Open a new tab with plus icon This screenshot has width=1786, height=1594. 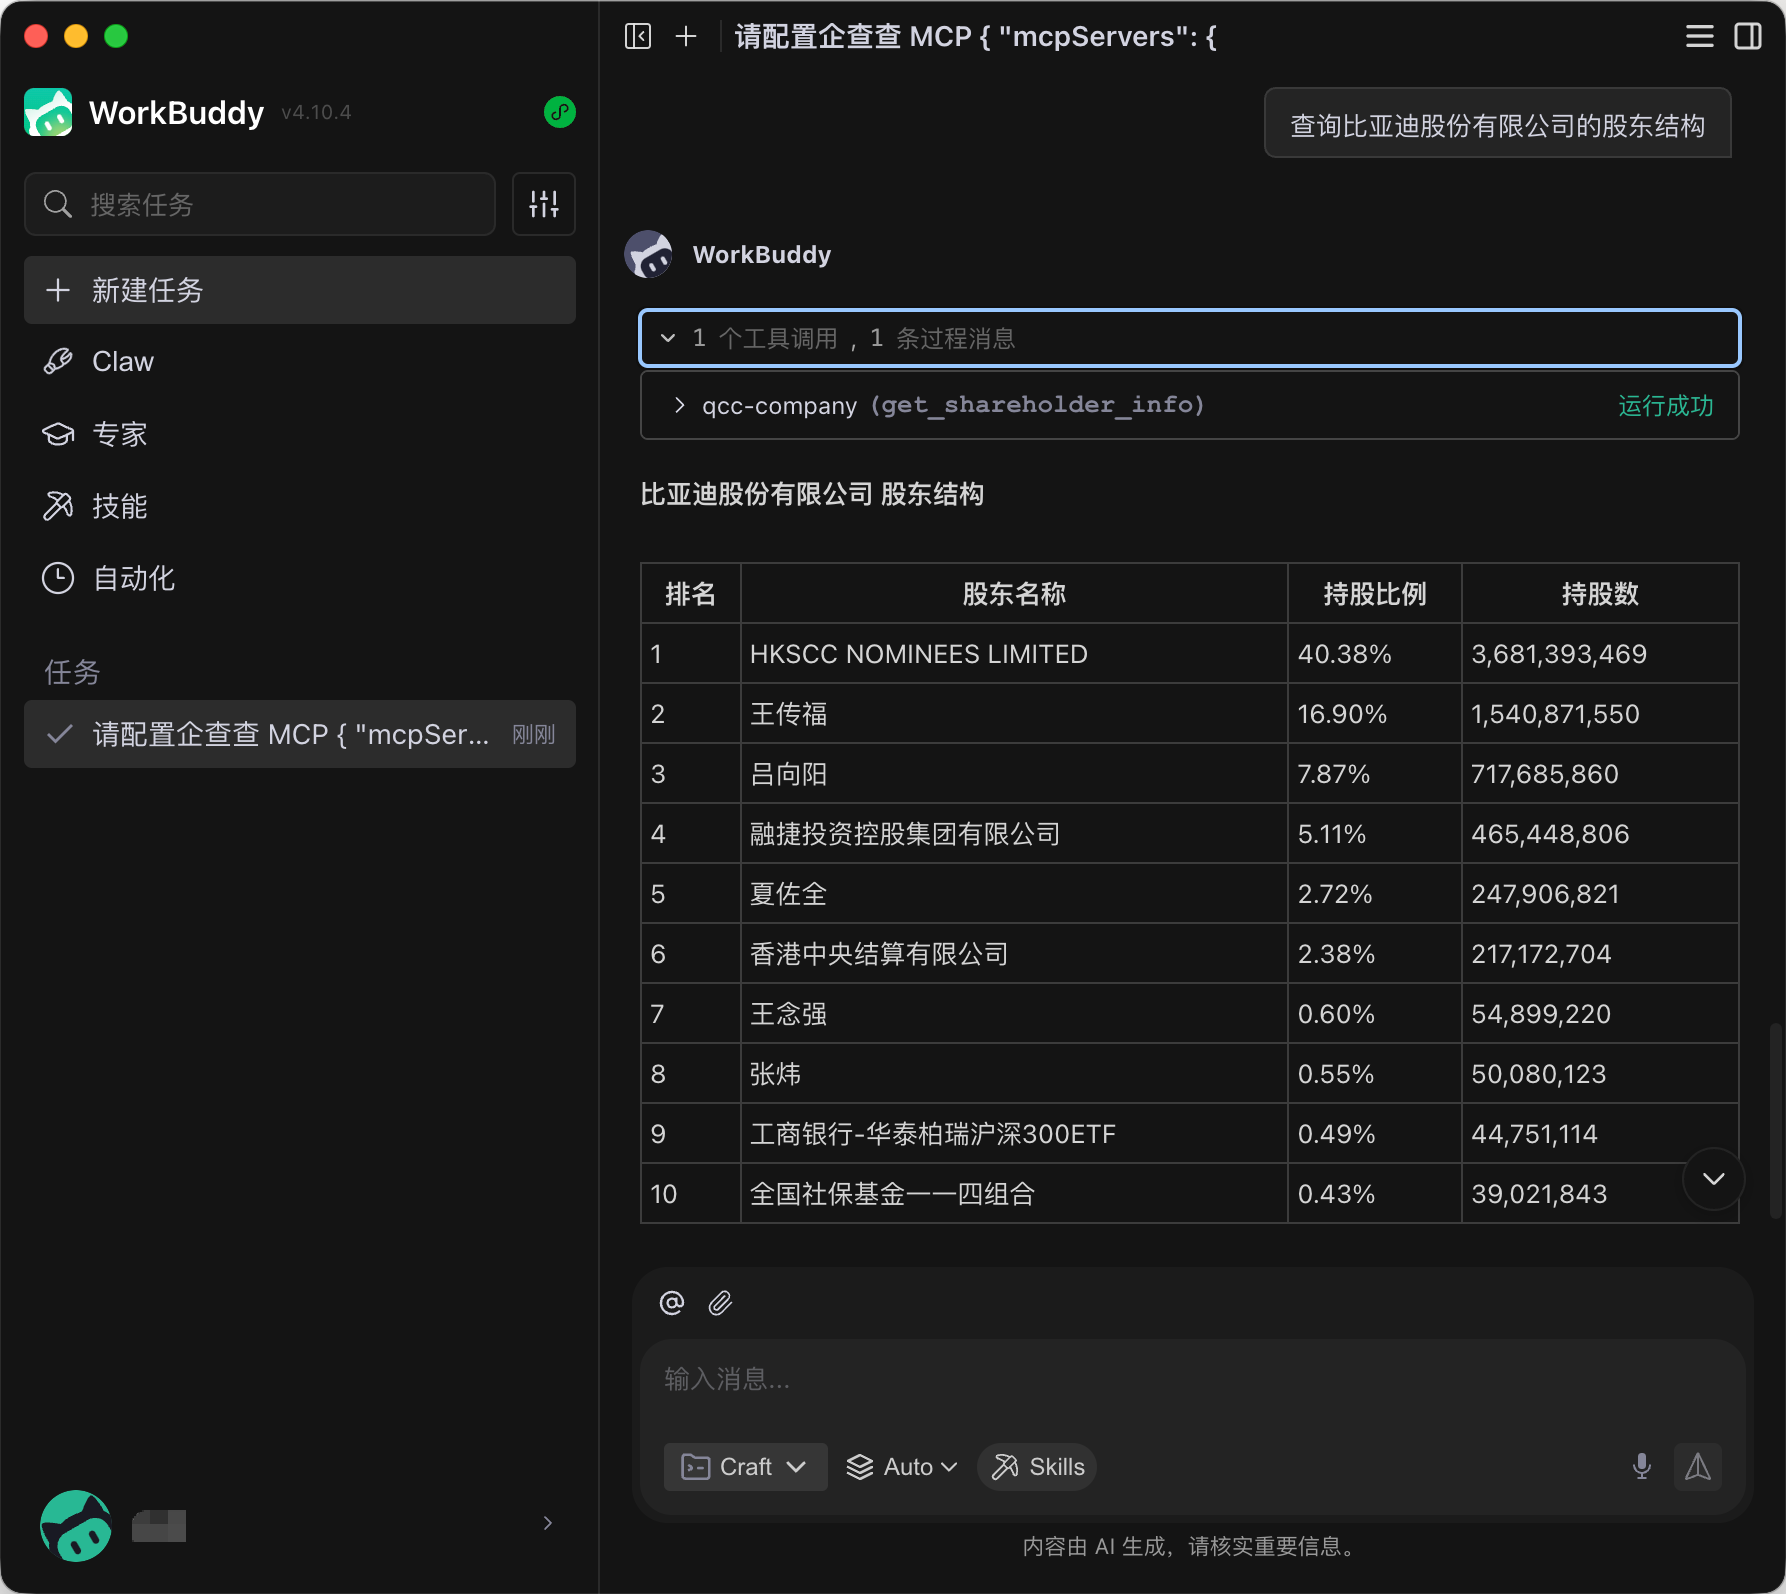(x=686, y=37)
